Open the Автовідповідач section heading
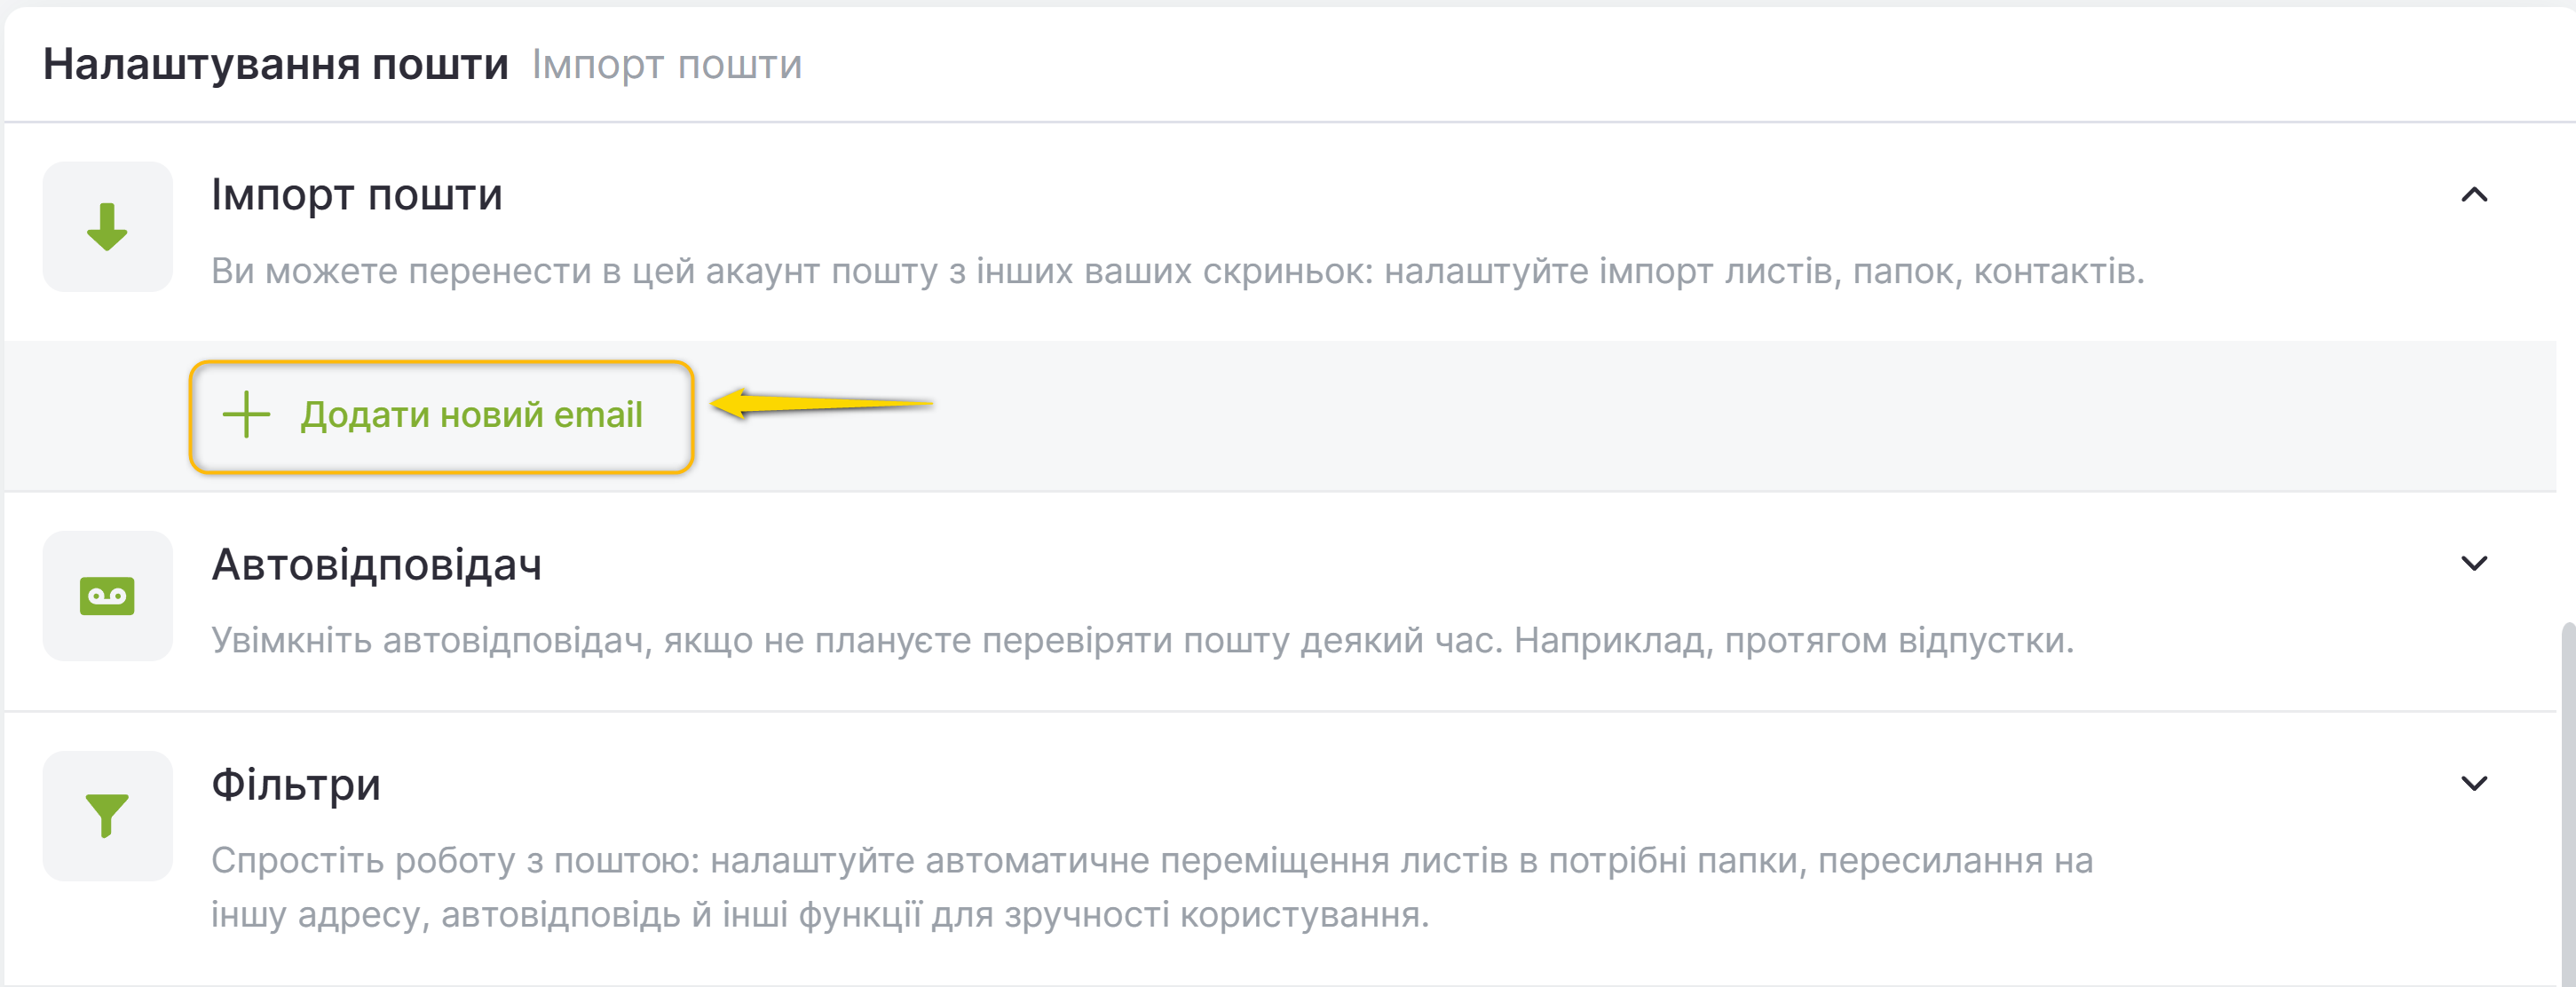This screenshot has width=2576, height=987. 376,565
